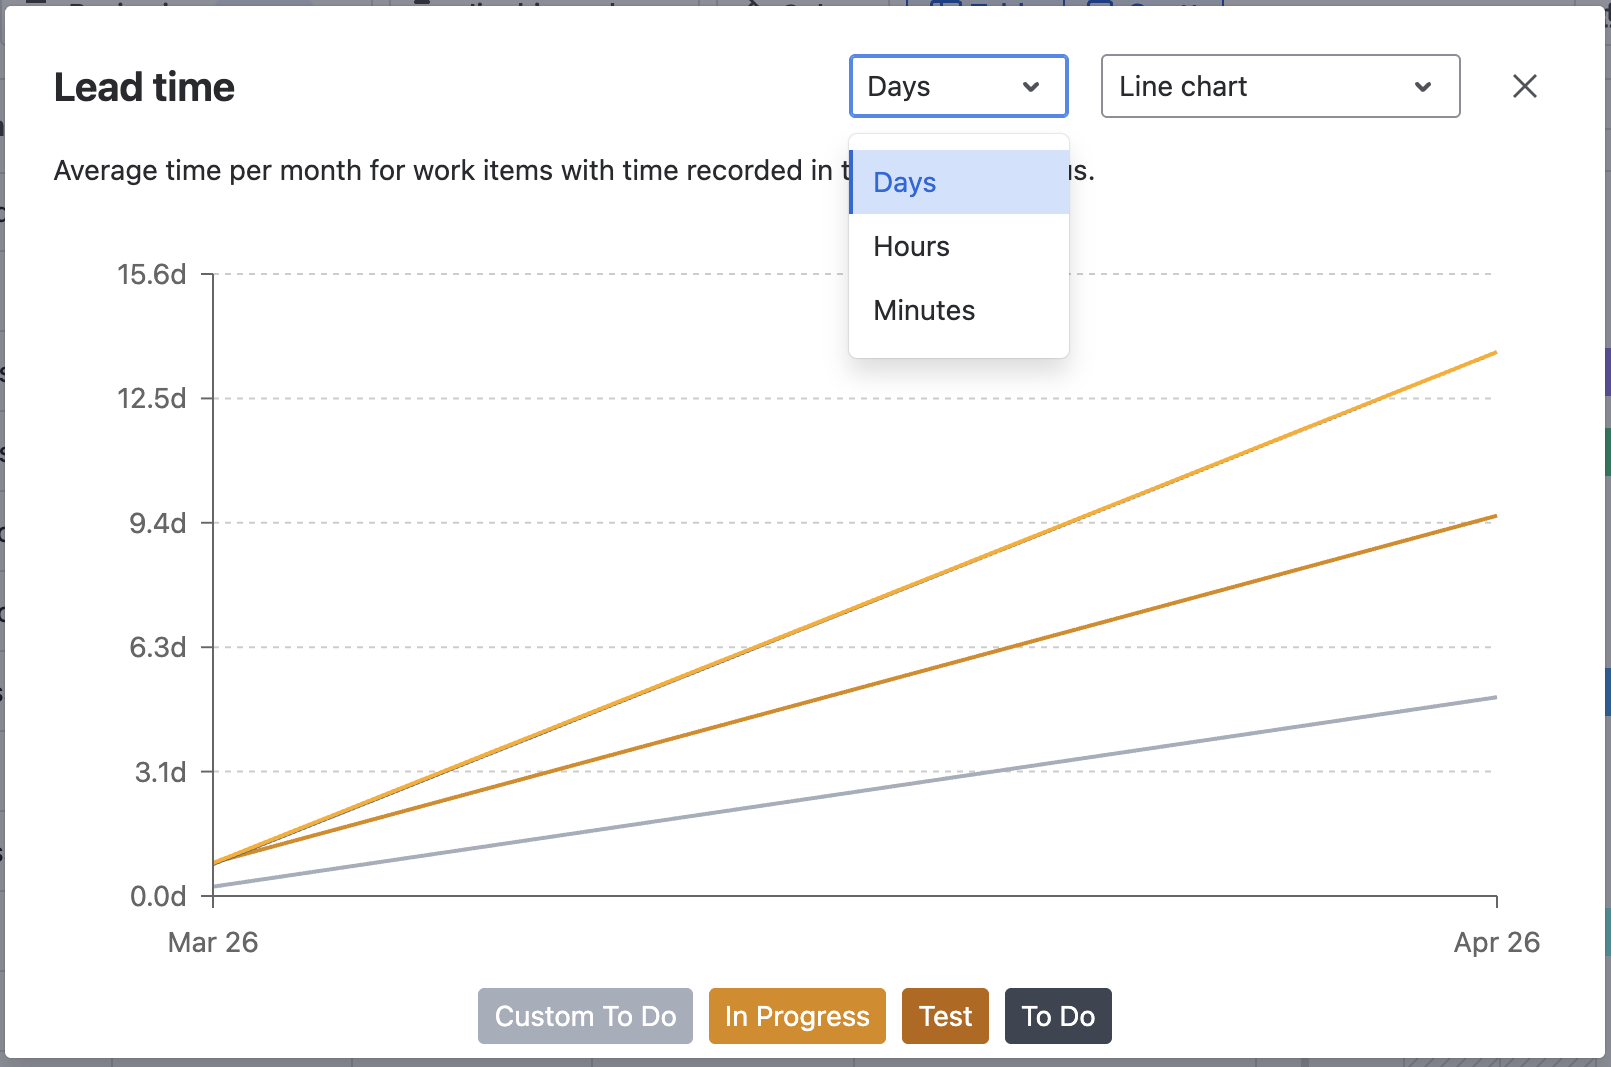Click the 15.6d y-axis label
The image size is (1611, 1067).
tap(152, 274)
